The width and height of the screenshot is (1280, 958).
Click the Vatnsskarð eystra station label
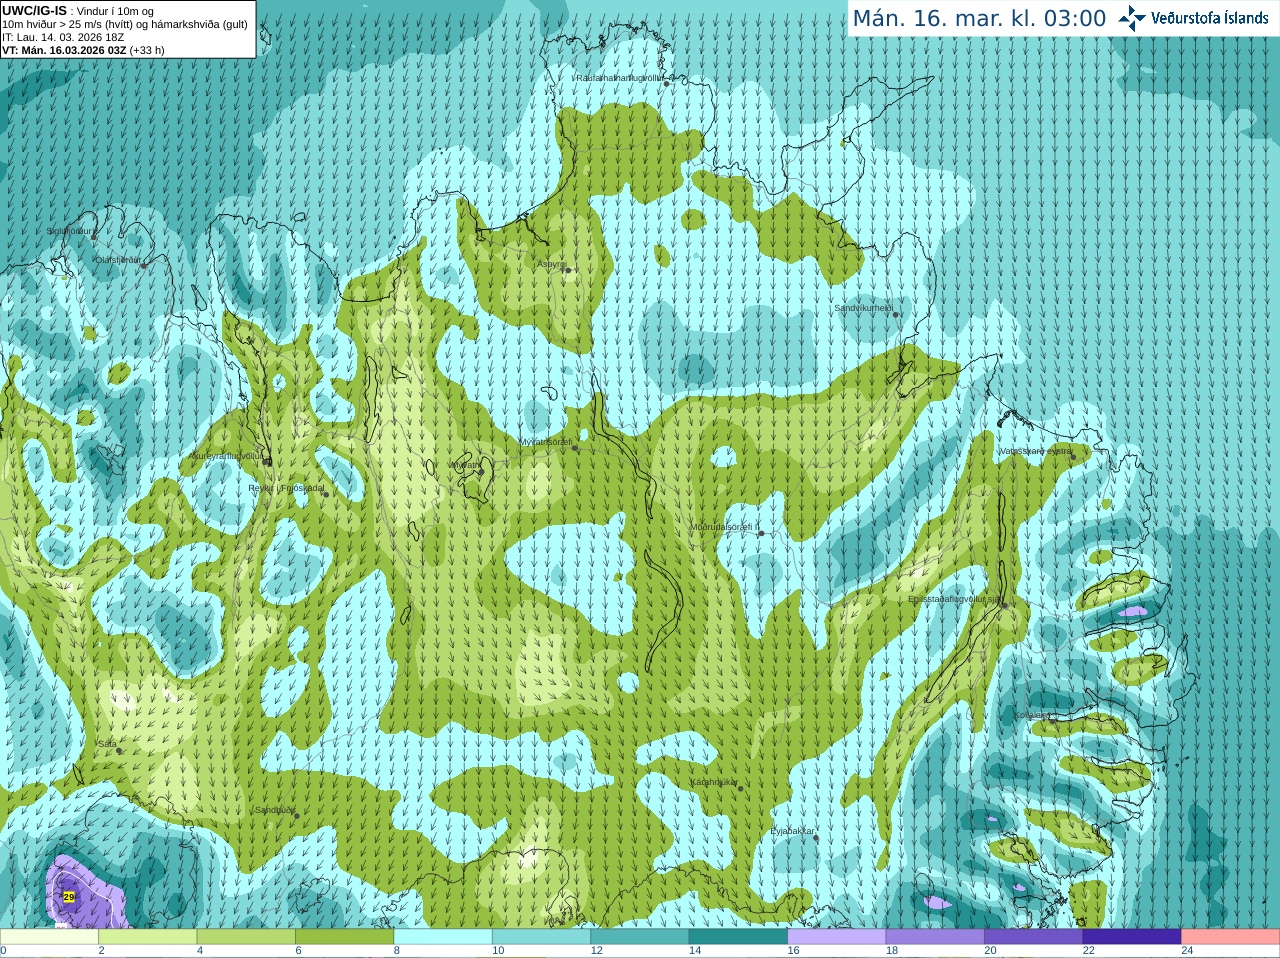pos(1035,451)
